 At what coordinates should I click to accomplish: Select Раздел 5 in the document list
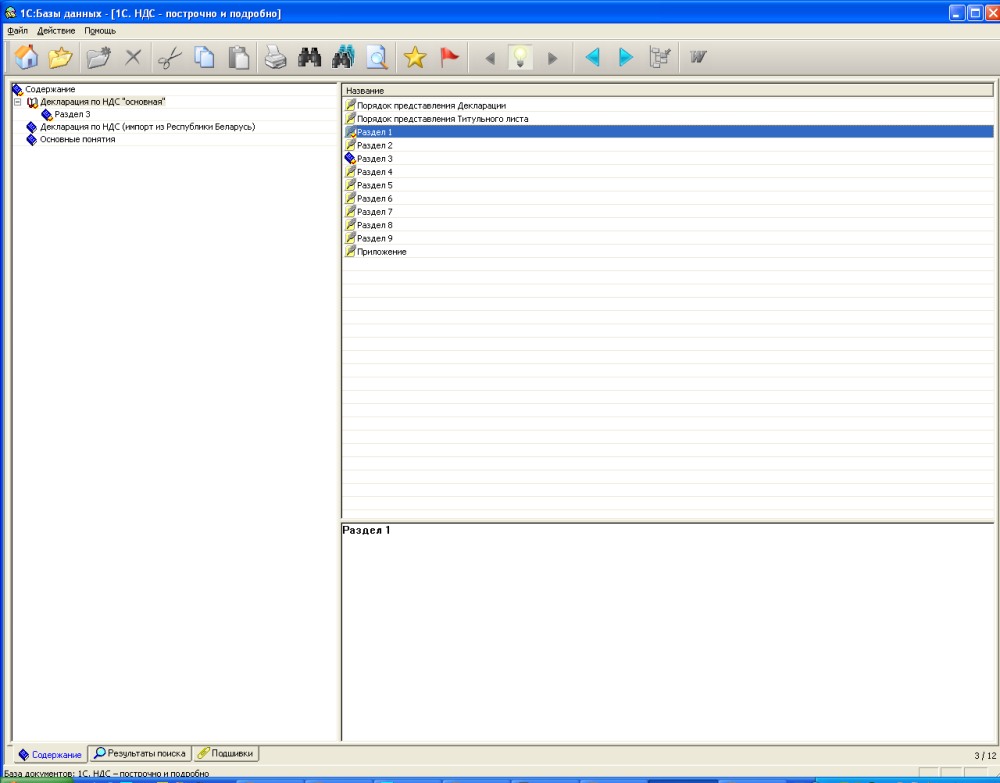tap(374, 185)
